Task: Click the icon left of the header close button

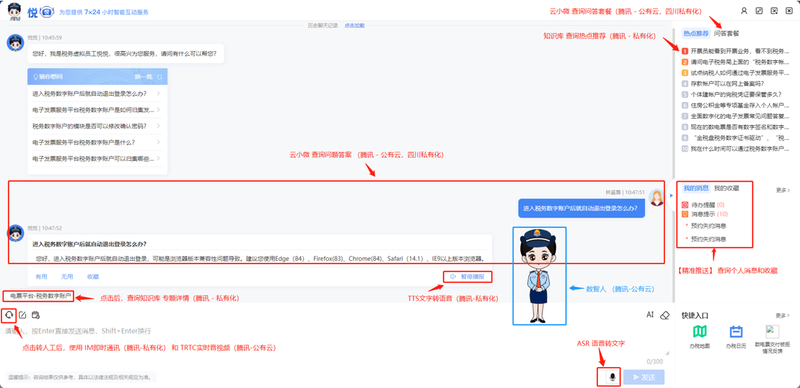Action: pos(774,11)
